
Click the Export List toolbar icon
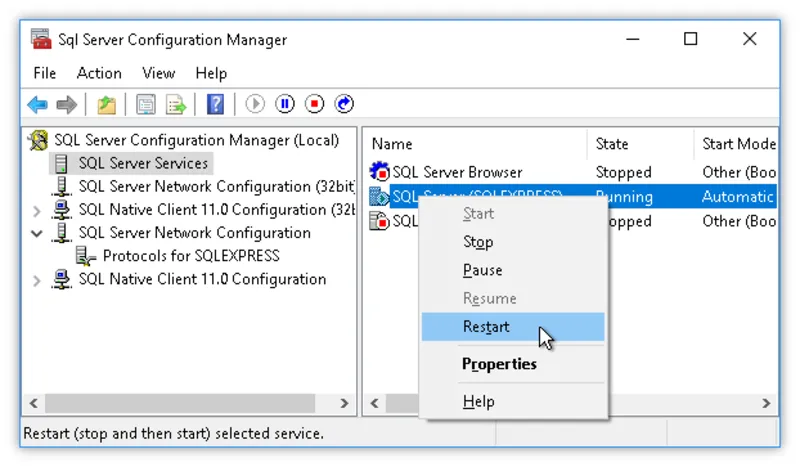[x=176, y=104]
